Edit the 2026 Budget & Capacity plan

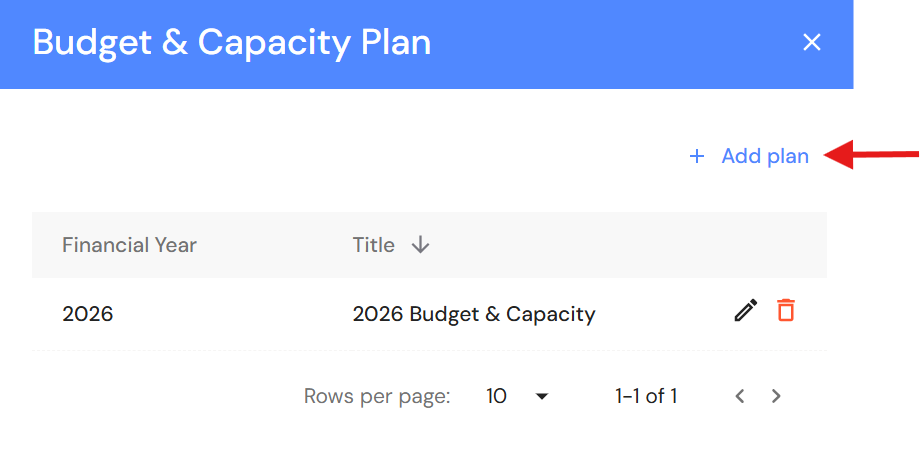[x=745, y=311]
